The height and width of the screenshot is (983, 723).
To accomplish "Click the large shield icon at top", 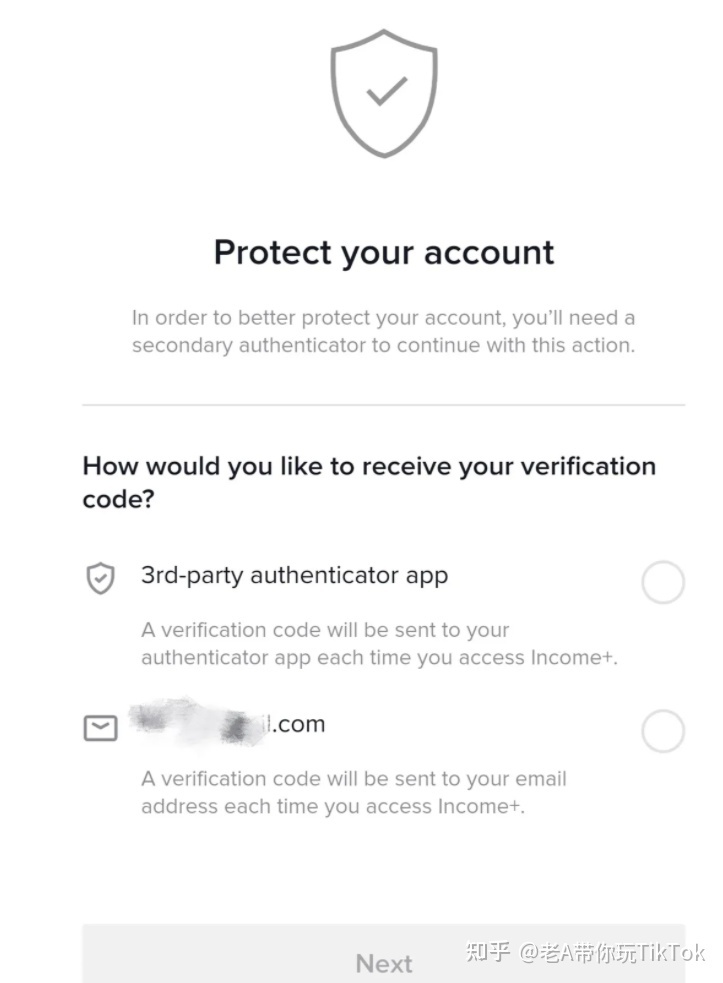I will (x=384, y=92).
